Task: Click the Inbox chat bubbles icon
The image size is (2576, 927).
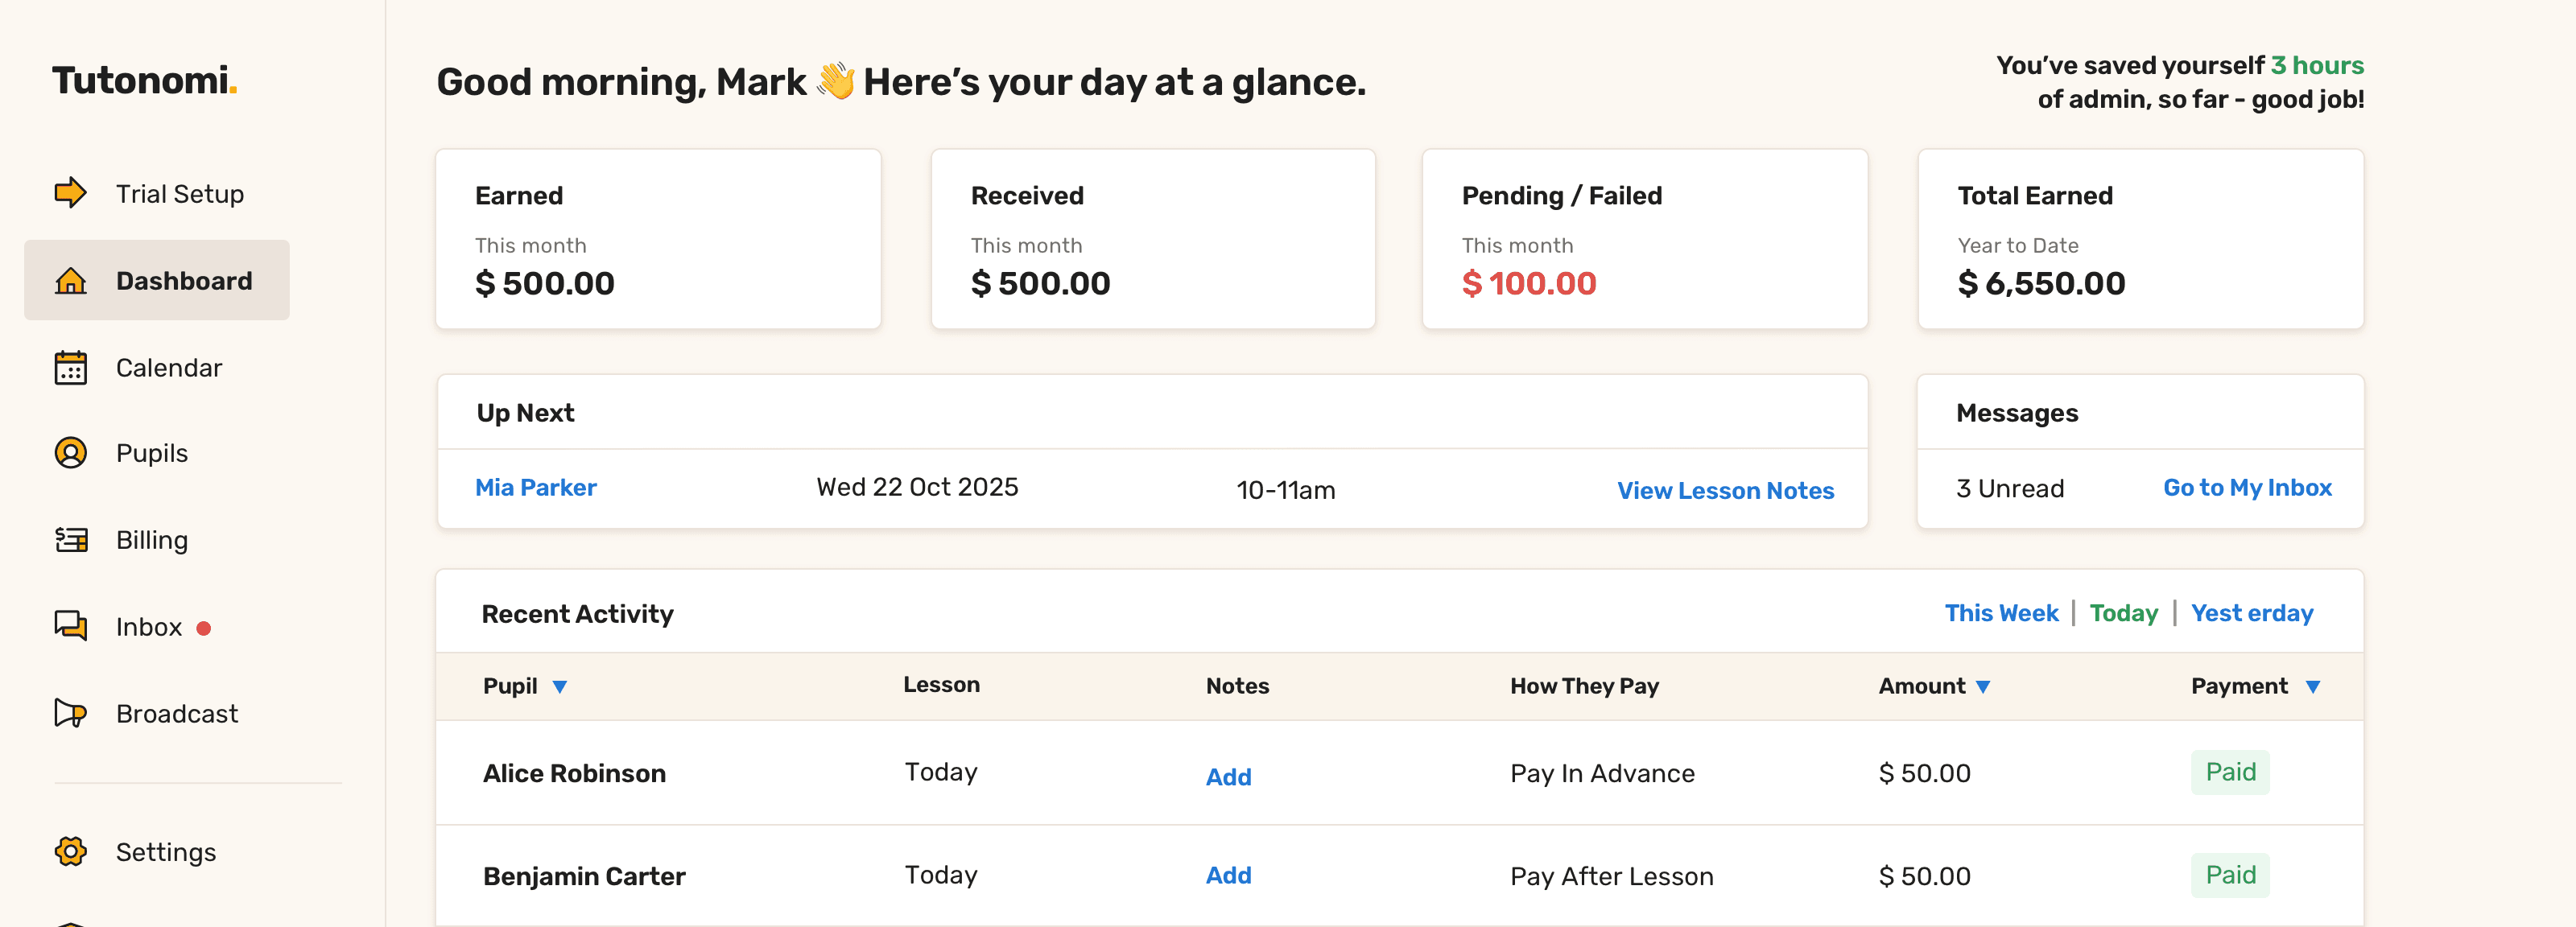Action: pos(70,626)
